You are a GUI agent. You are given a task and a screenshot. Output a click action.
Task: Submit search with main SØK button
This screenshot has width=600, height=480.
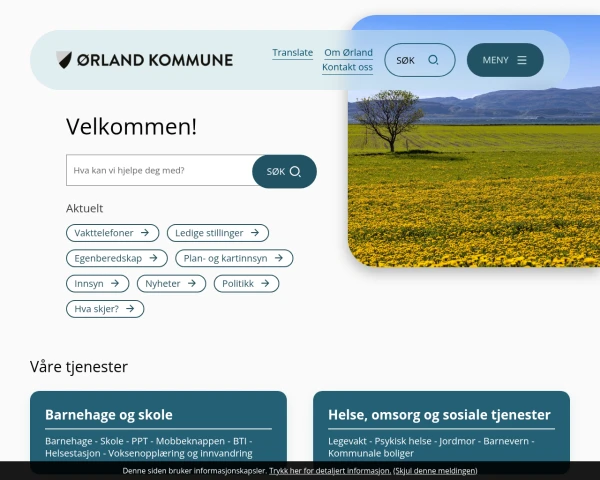(284, 171)
